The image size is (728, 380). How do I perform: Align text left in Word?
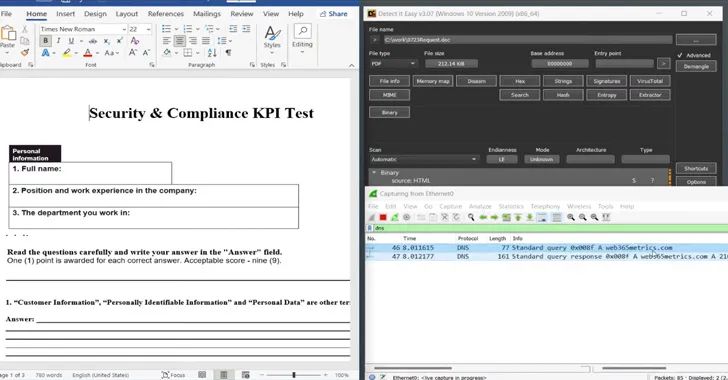[x=167, y=41]
